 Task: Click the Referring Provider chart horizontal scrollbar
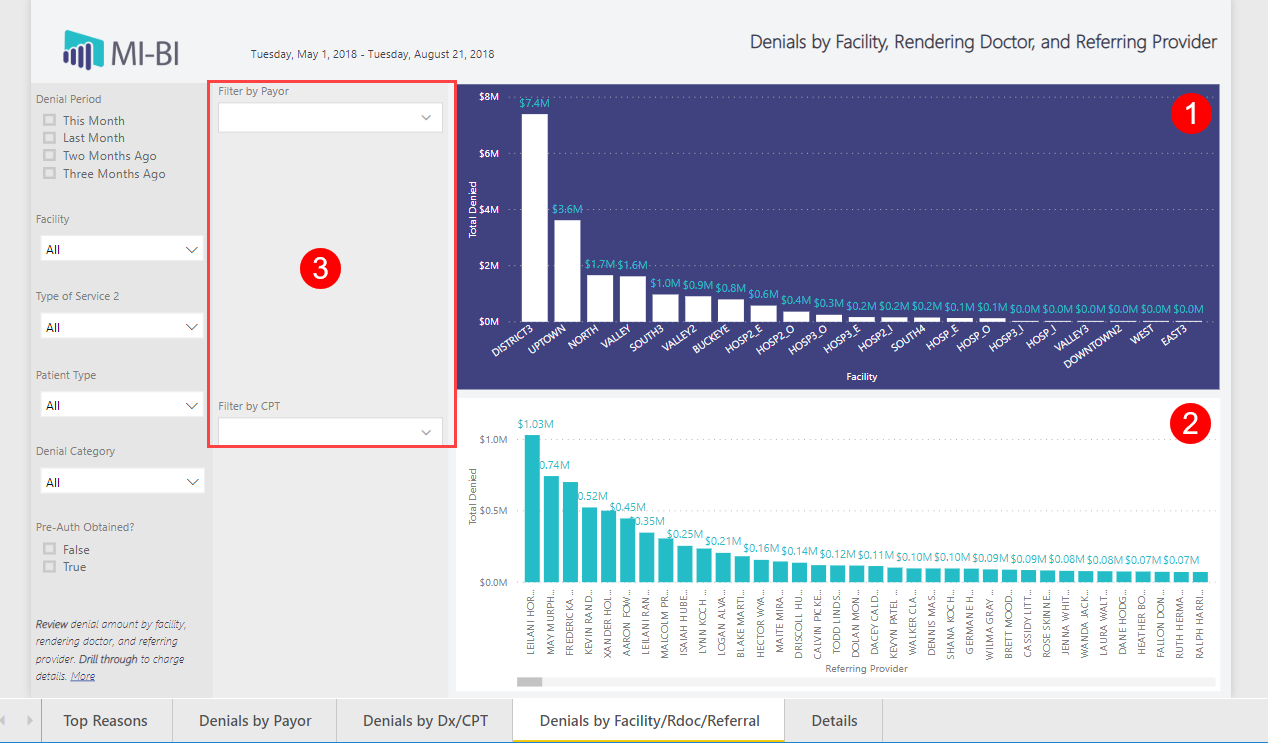pyautogui.click(x=529, y=682)
